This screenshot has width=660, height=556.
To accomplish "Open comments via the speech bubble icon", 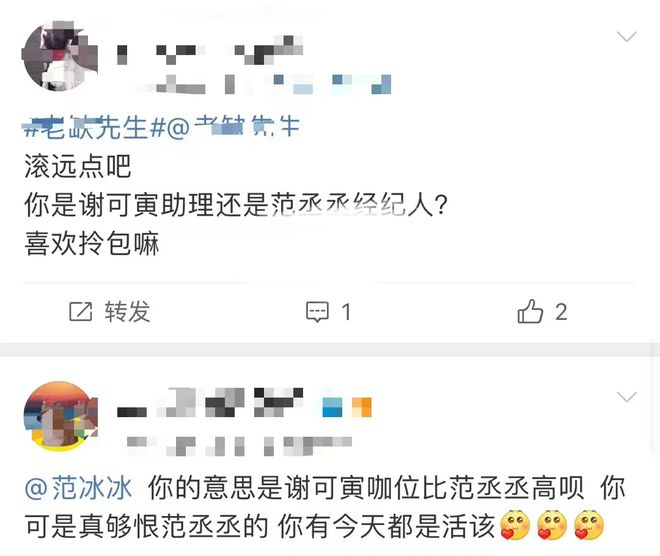I will [317, 312].
